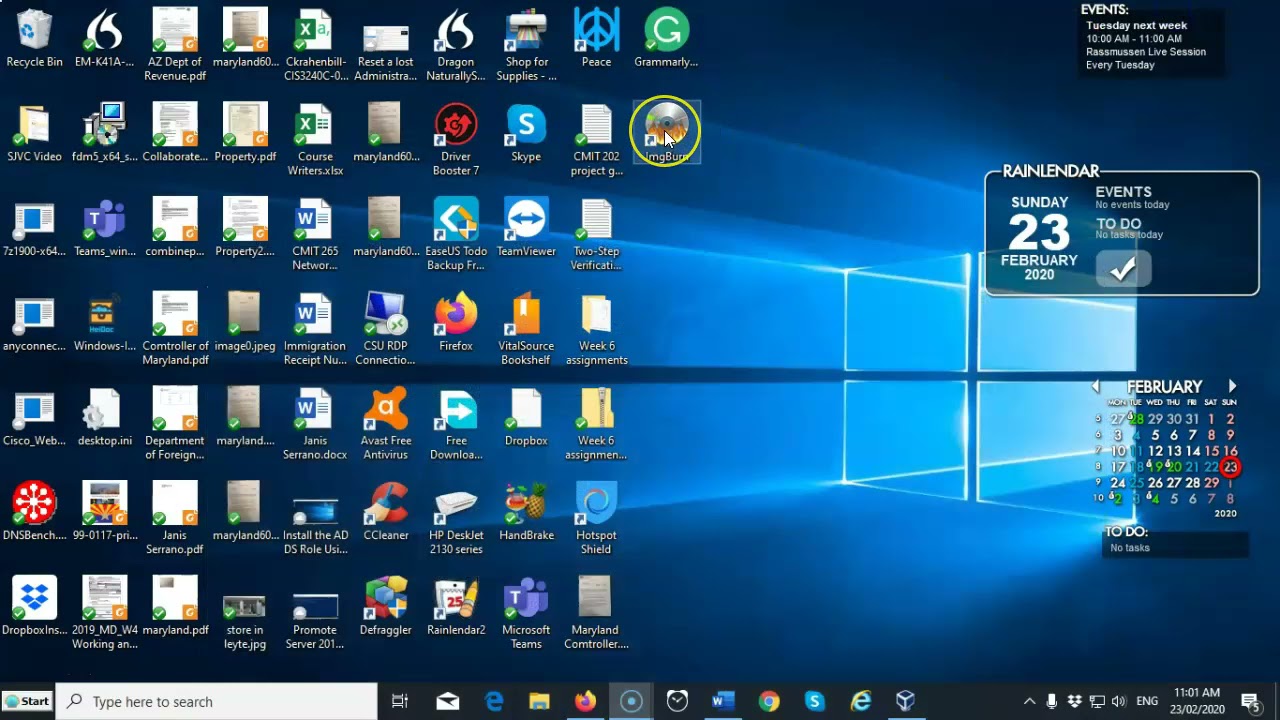The width and height of the screenshot is (1280, 720).
Task: Open the Grammarly desktop shortcut
Action: (666, 38)
